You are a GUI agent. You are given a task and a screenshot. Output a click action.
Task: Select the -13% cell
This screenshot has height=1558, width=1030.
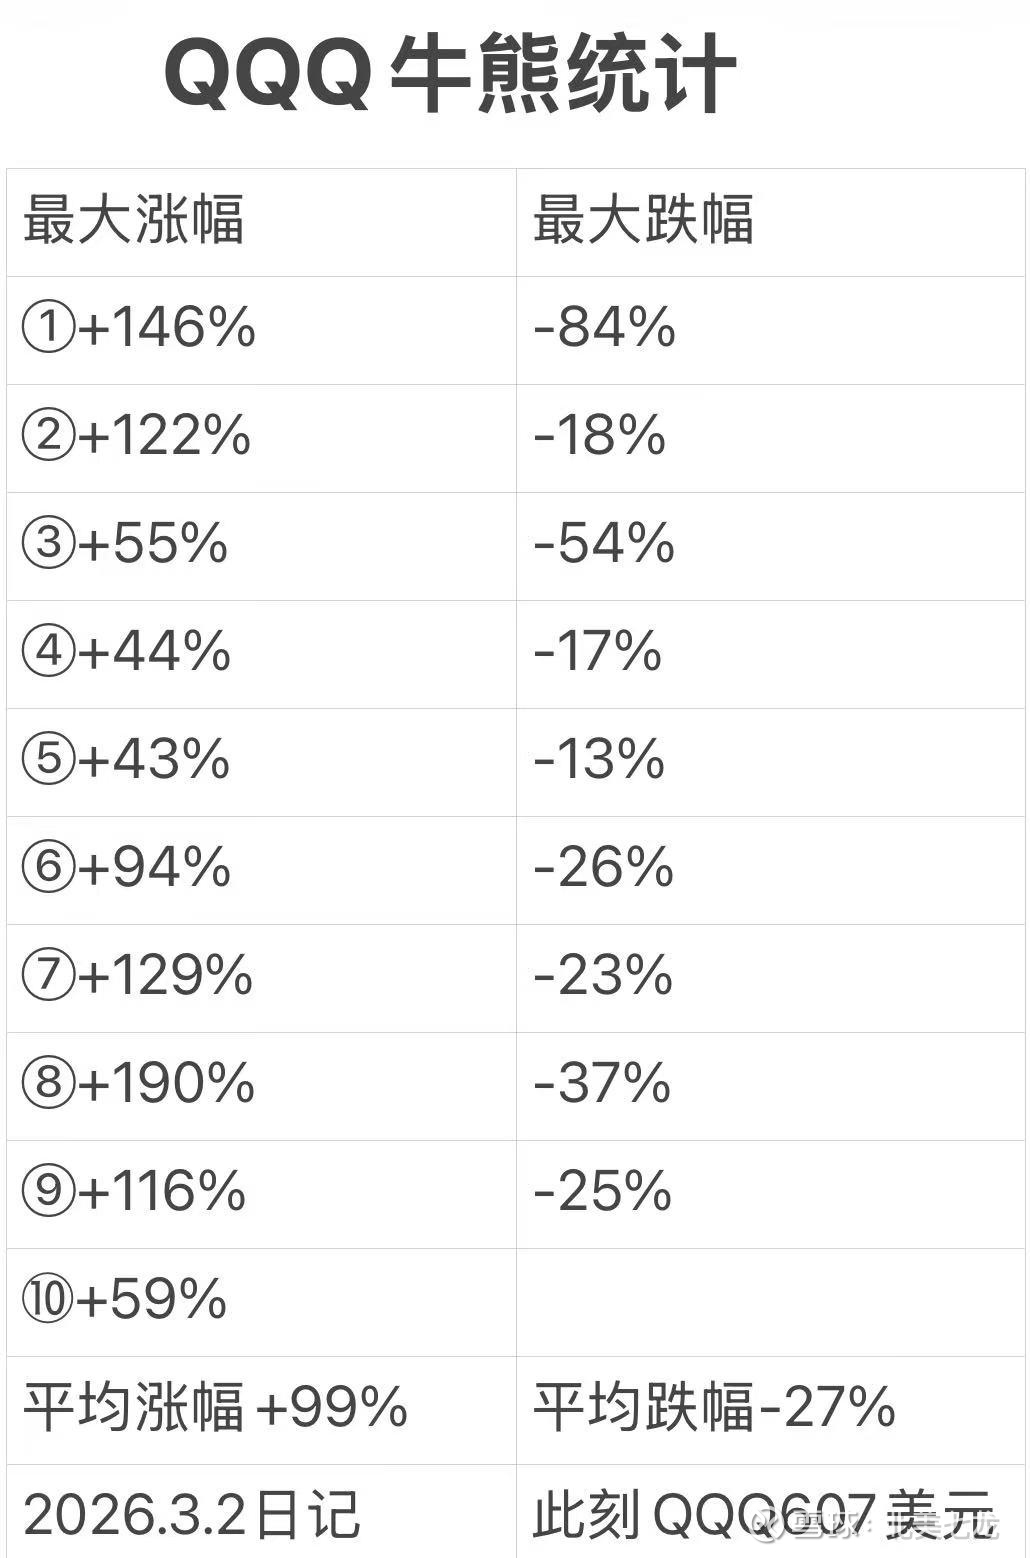(x=599, y=760)
